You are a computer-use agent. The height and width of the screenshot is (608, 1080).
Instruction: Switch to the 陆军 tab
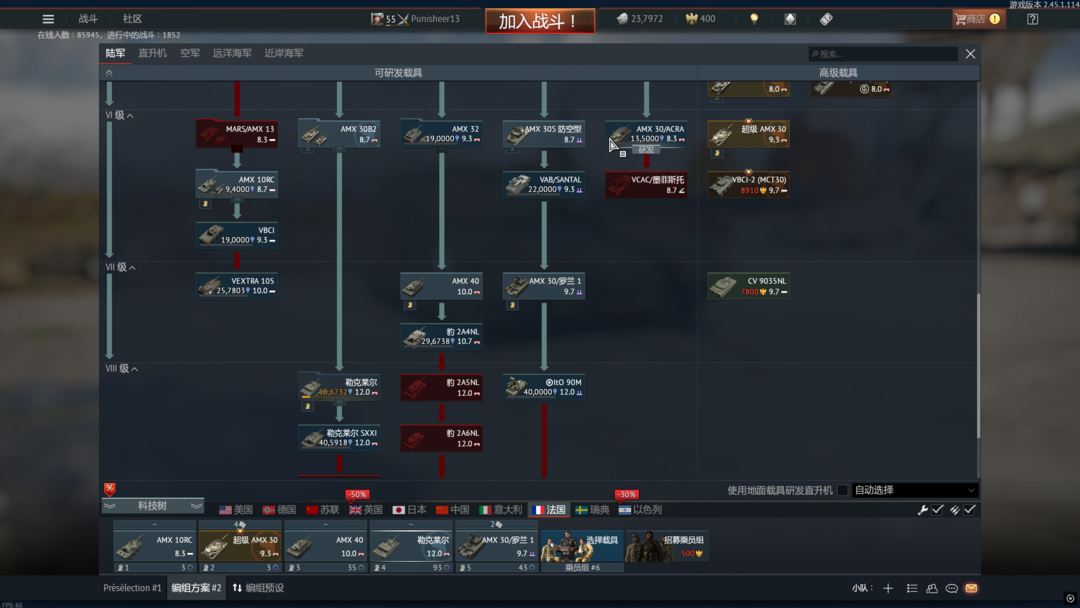[x=115, y=53]
